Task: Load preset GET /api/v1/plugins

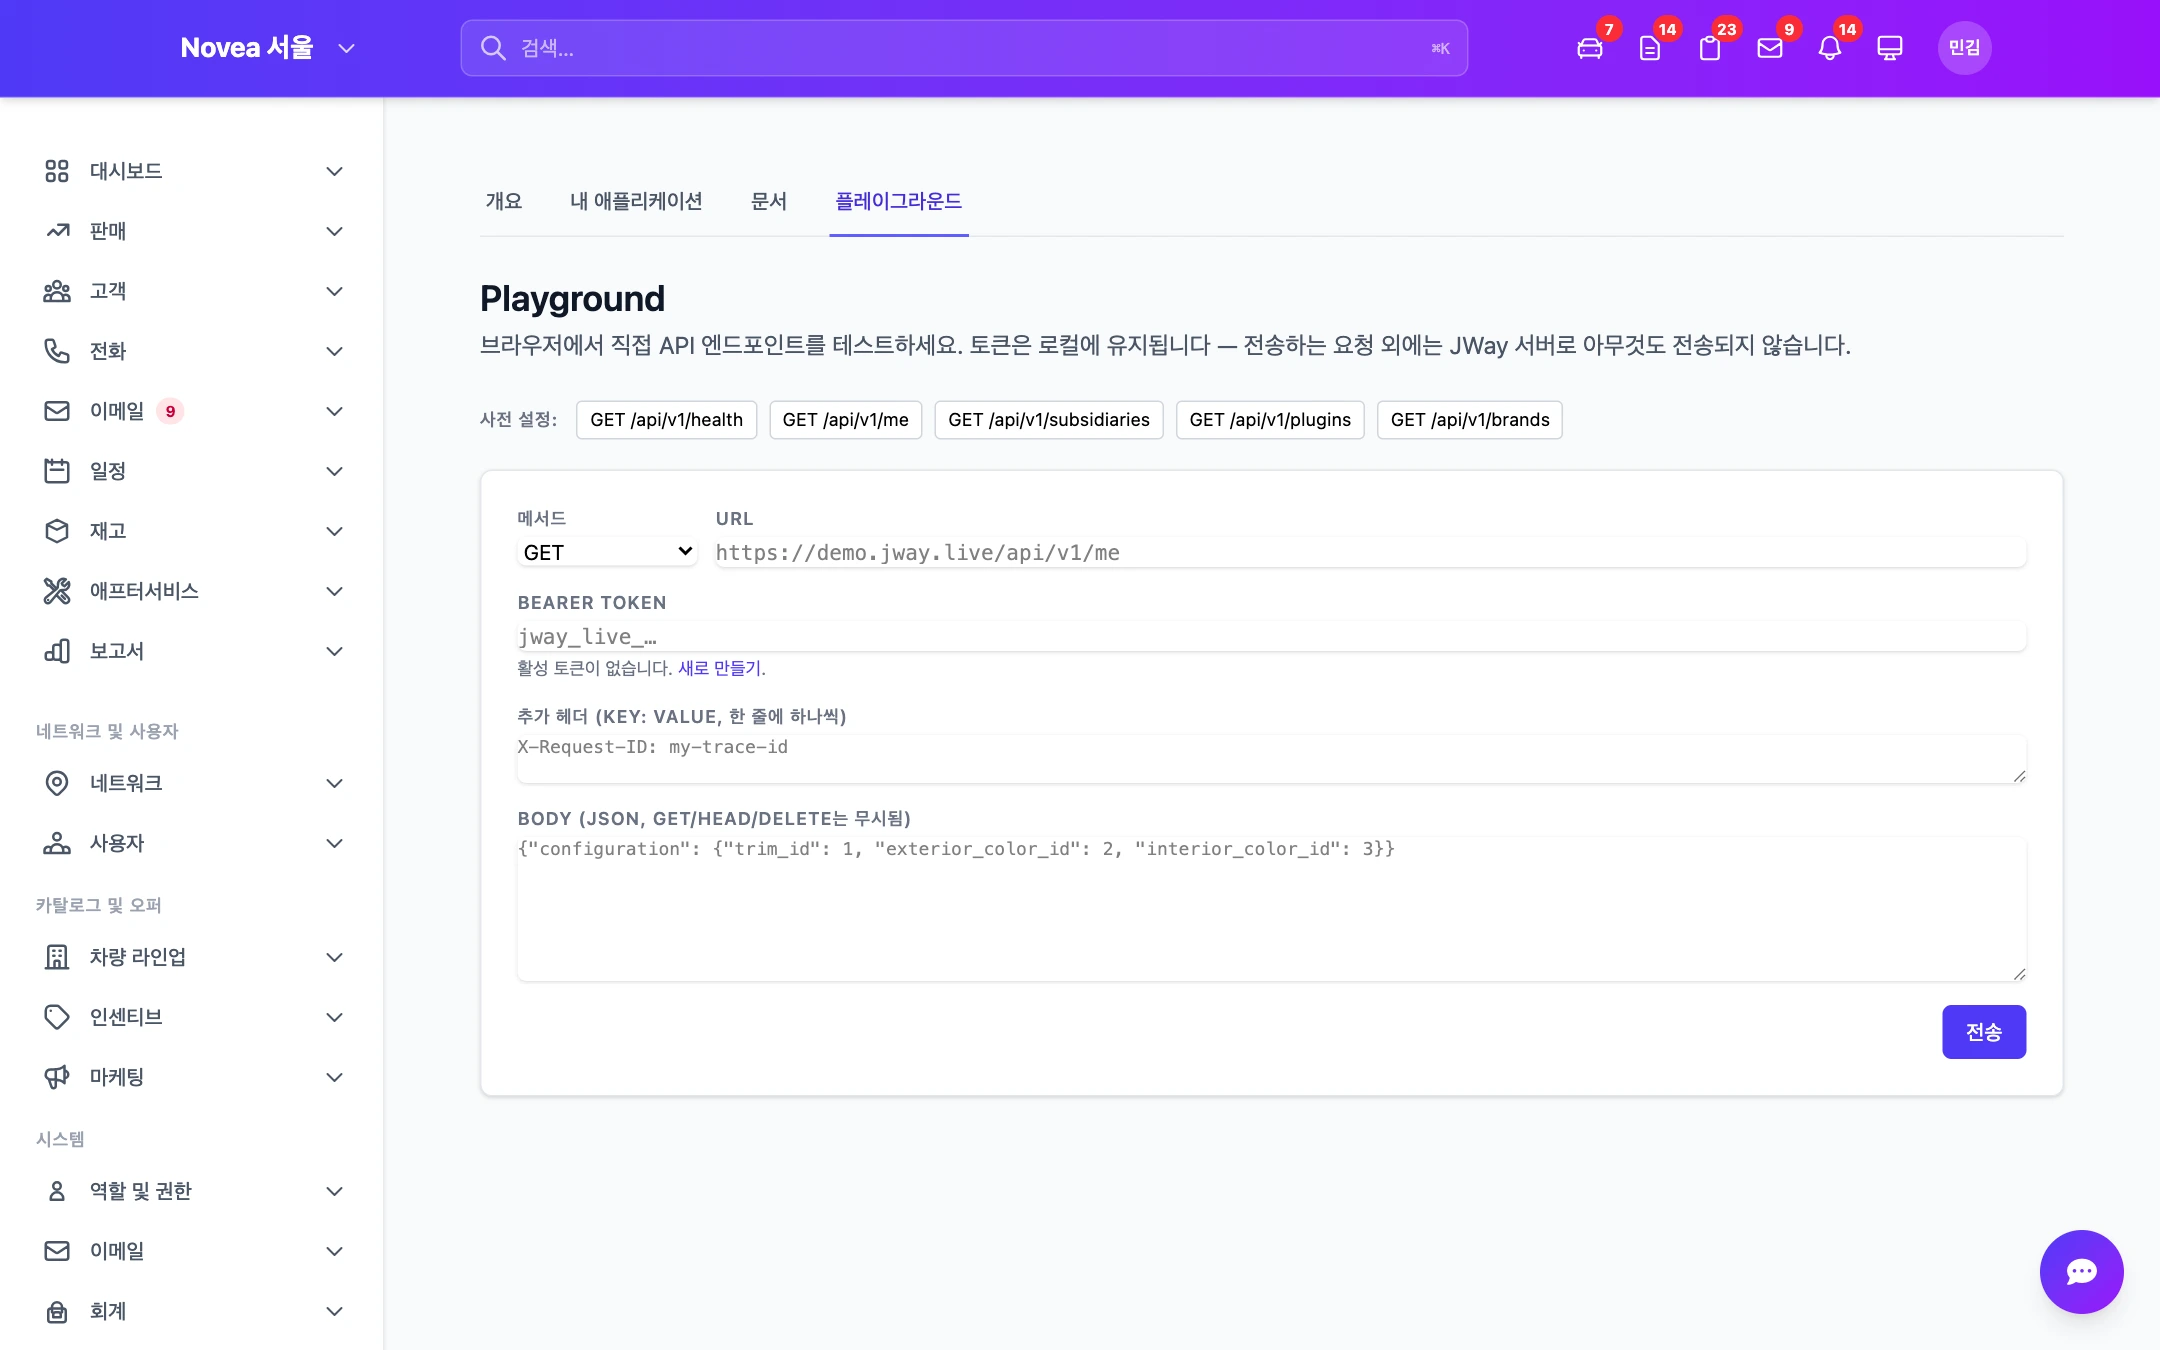Action: 1270,419
